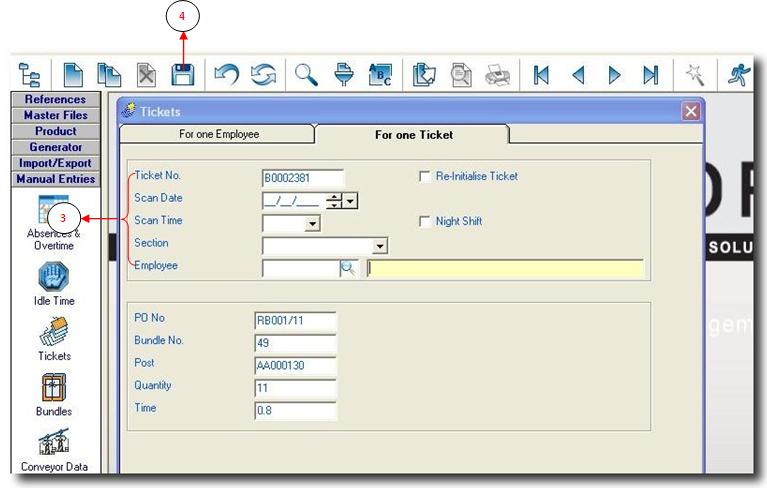Image resolution: width=767 pixels, height=488 pixels.
Task: Select the For one Ticket tab
Action: point(413,134)
